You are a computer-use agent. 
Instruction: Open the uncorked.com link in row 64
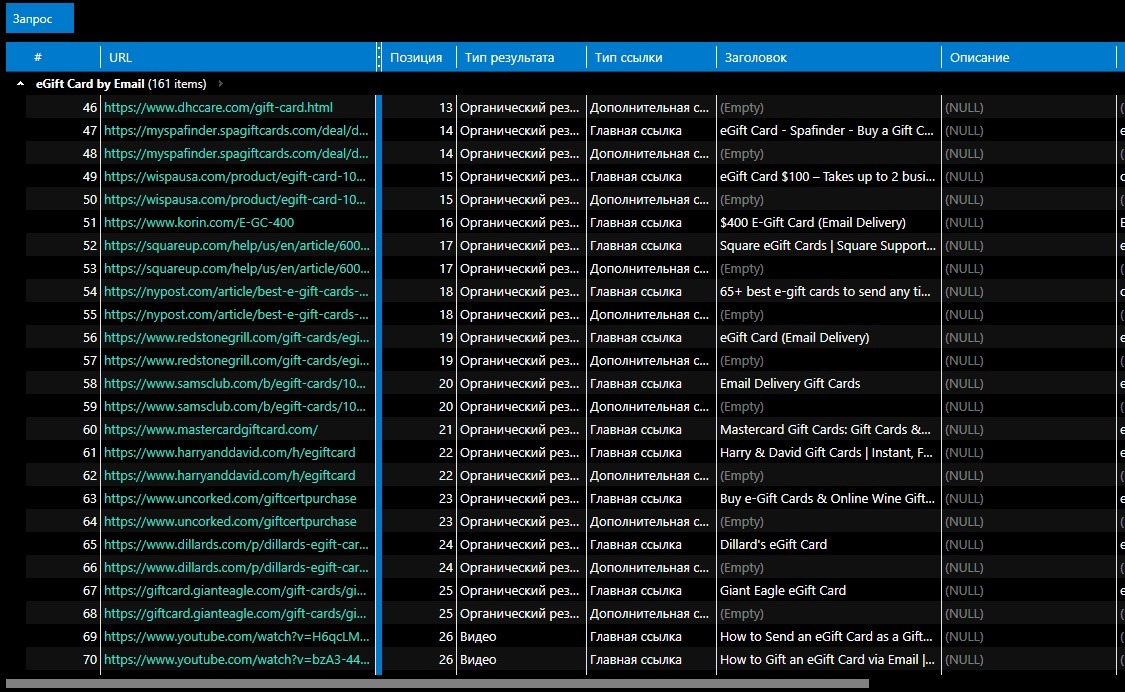[x=230, y=521]
